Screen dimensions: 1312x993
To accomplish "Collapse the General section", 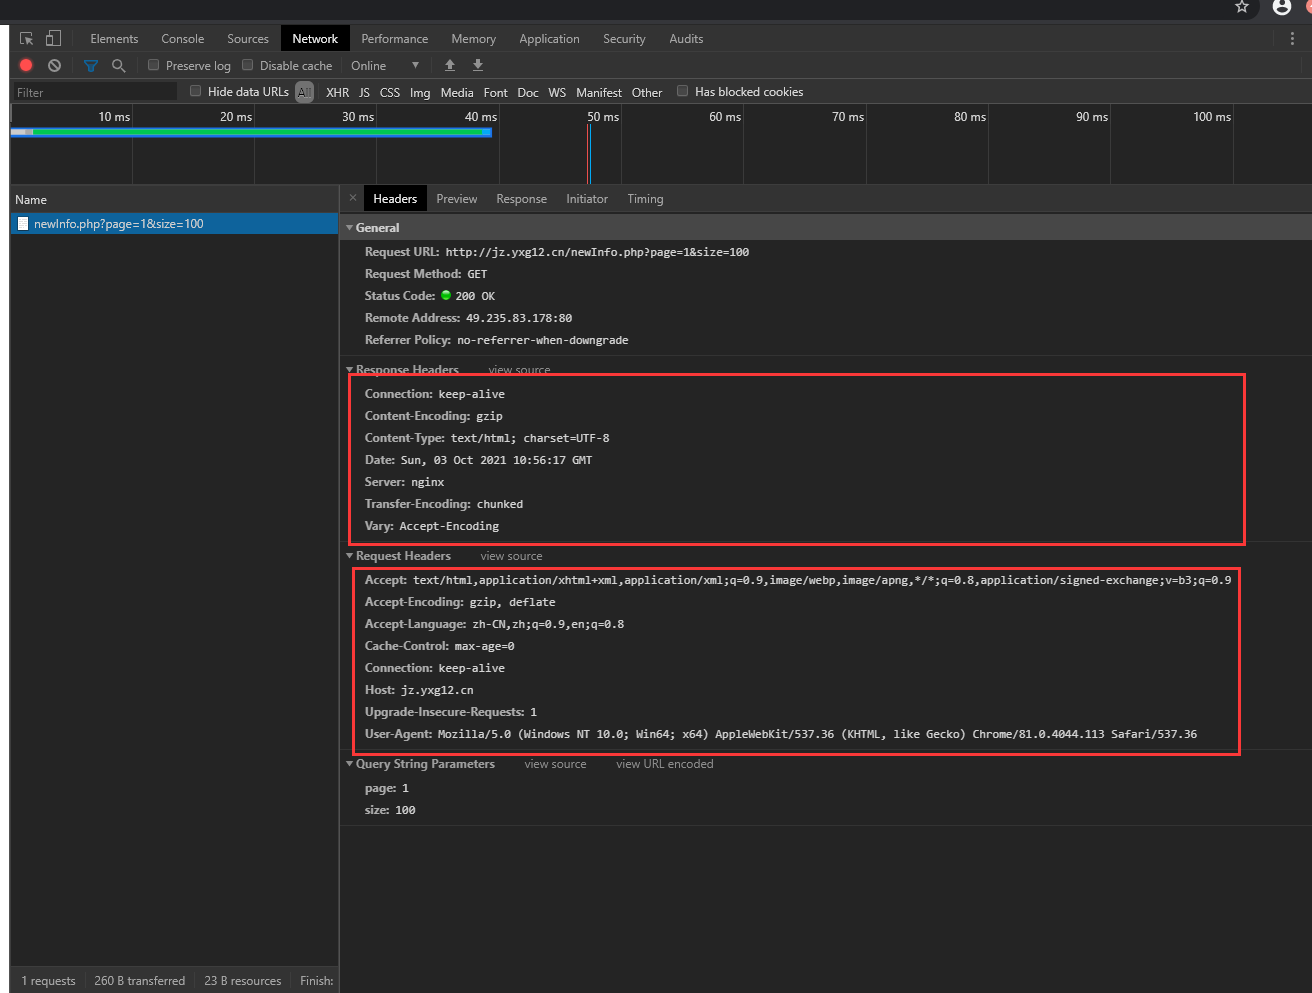I will (350, 228).
